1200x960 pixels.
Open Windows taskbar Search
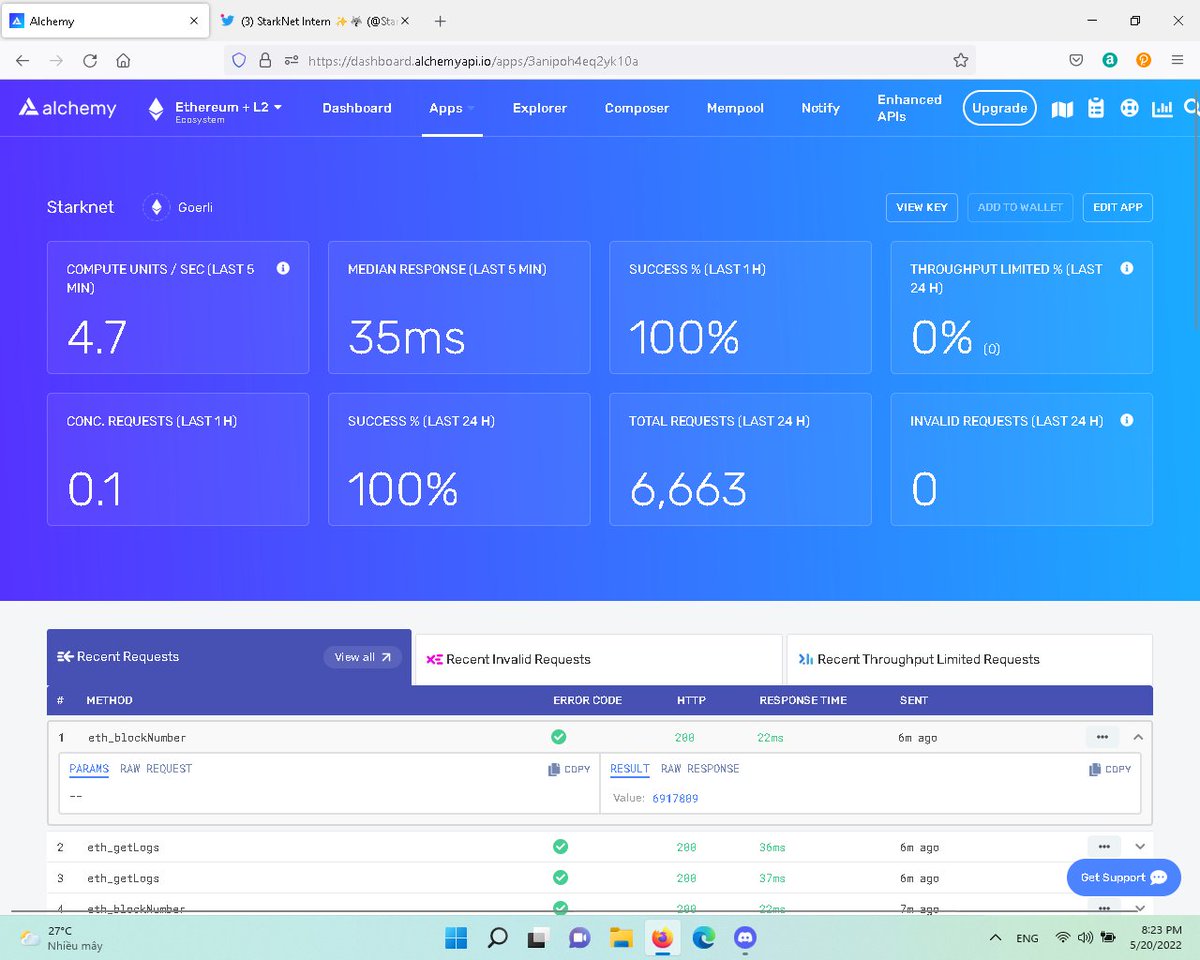497,938
